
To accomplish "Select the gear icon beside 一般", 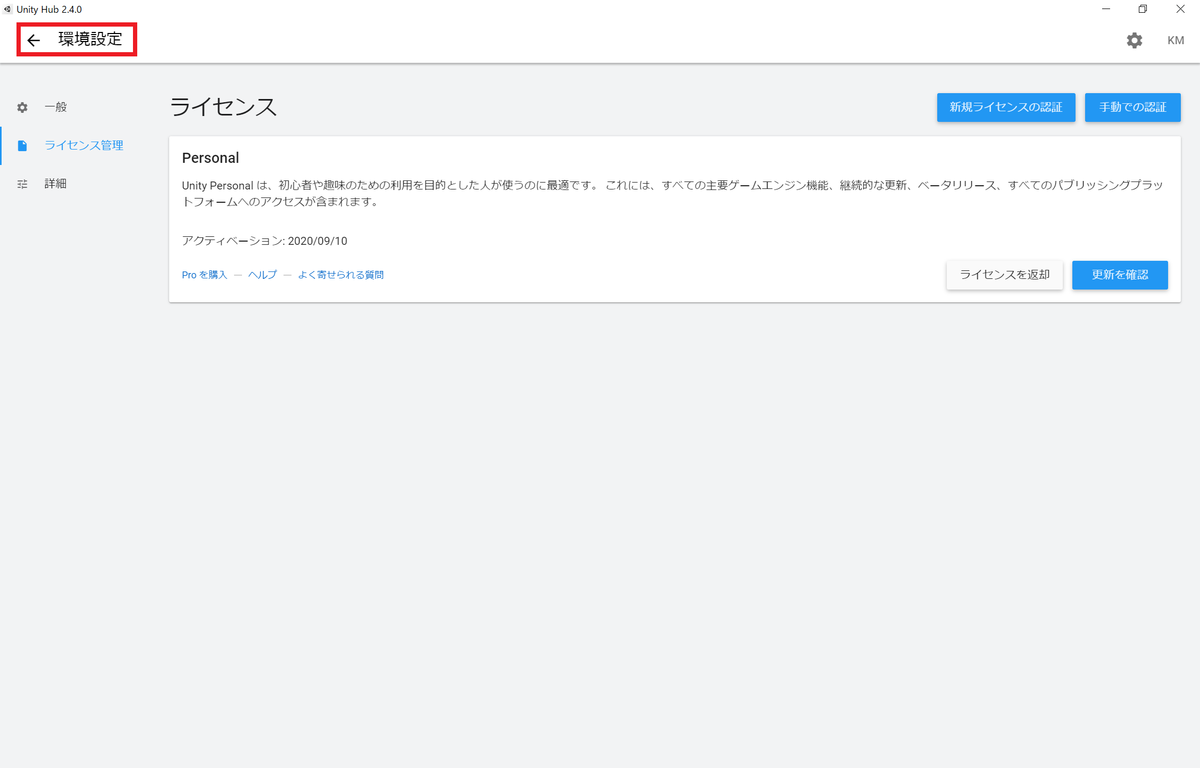I will point(22,107).
